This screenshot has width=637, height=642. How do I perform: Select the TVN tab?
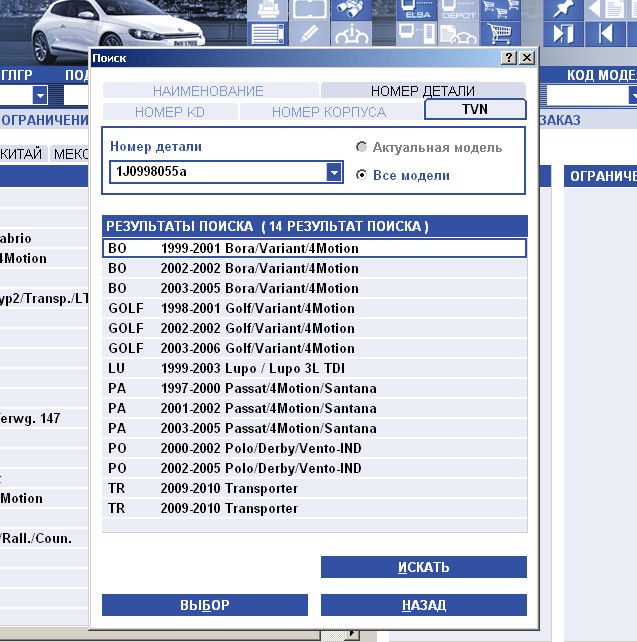(475, 109)
